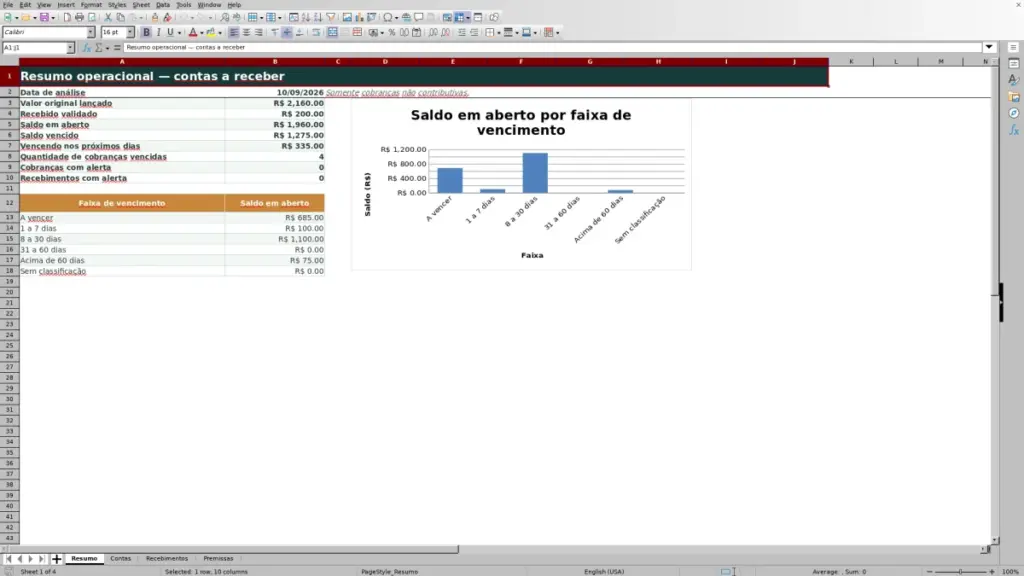Activate the Clone Formatting paintbrush
1024x576 pixels.
click(x=155, y=18)
